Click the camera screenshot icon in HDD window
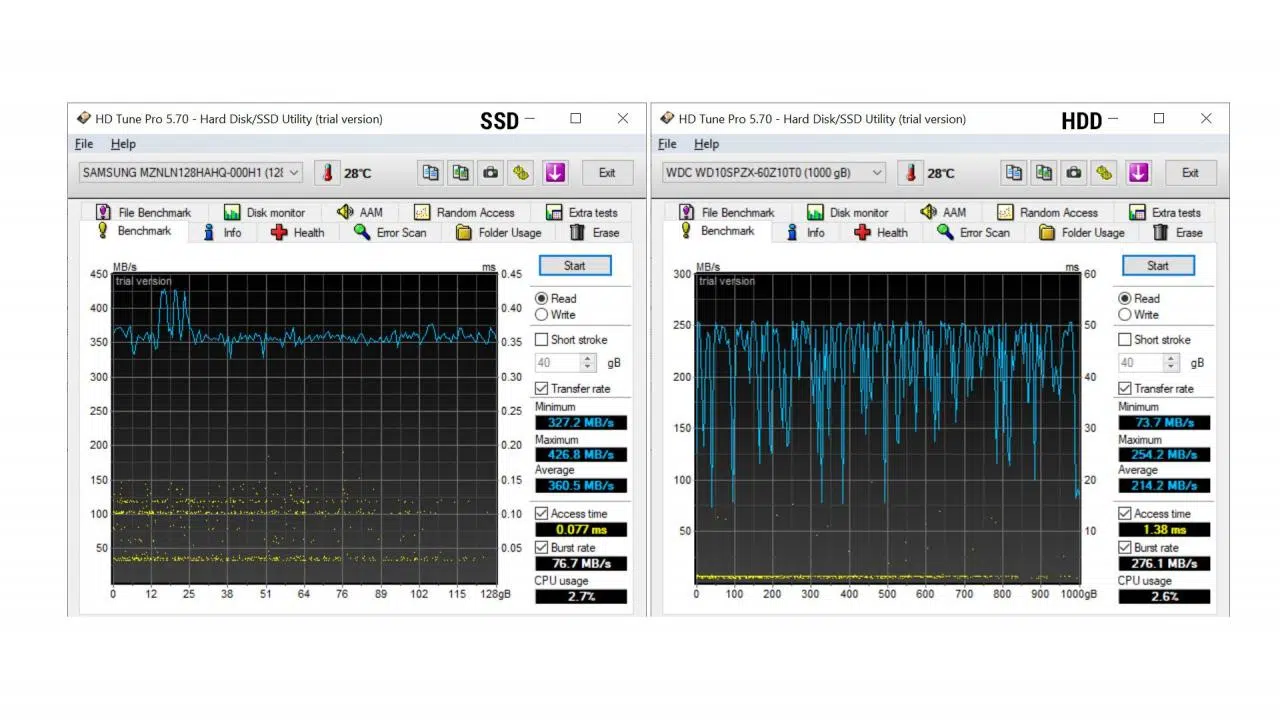Viewport: 1280px width, 720px height. tap(1074, 173)
